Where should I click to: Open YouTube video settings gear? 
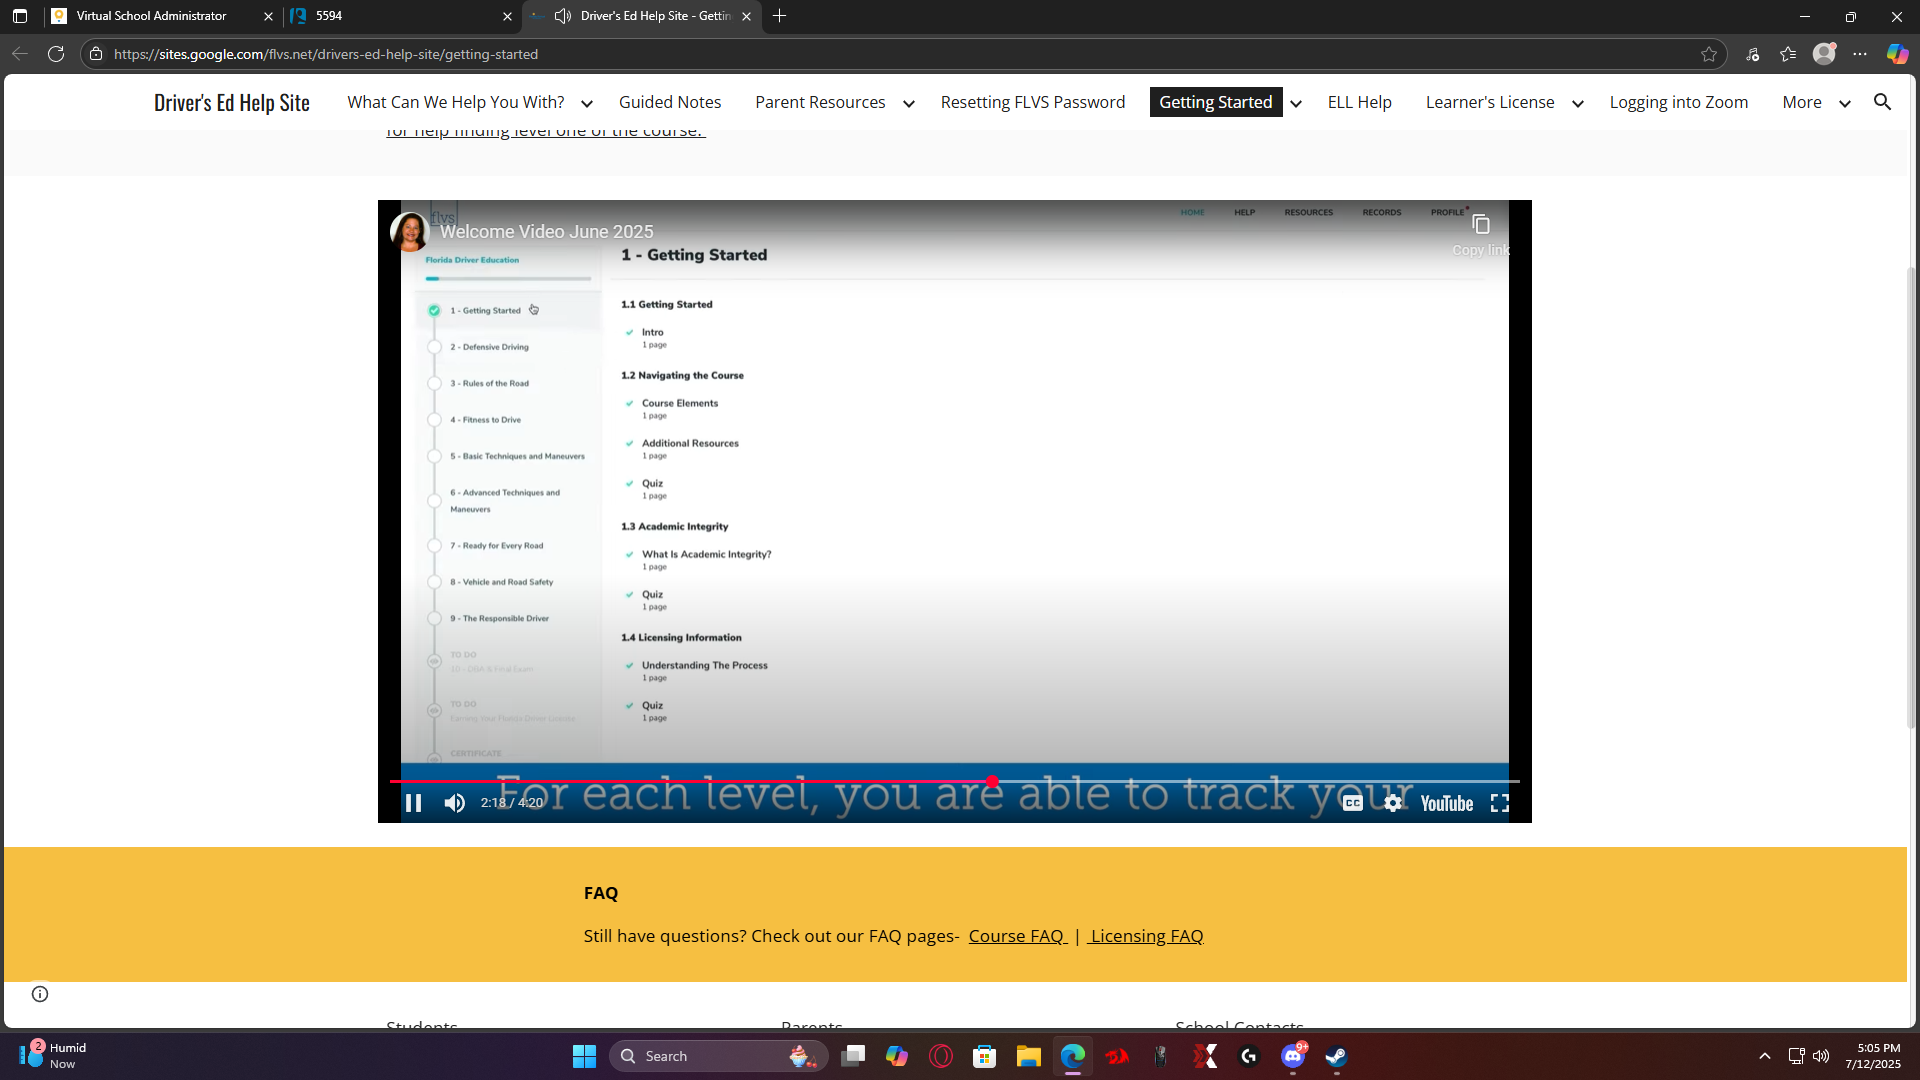(x=1393, y=803)
